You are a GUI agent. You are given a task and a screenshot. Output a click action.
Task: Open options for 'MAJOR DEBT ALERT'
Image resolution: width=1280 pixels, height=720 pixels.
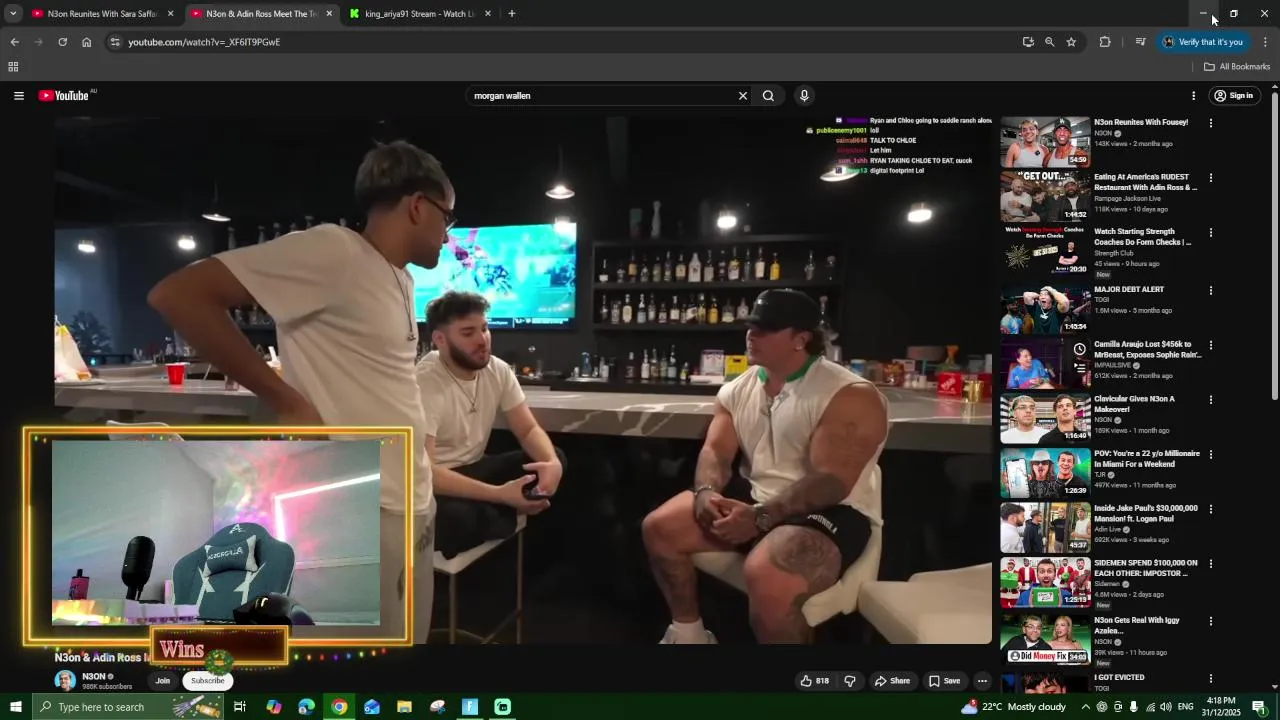tap(1211, 291)
